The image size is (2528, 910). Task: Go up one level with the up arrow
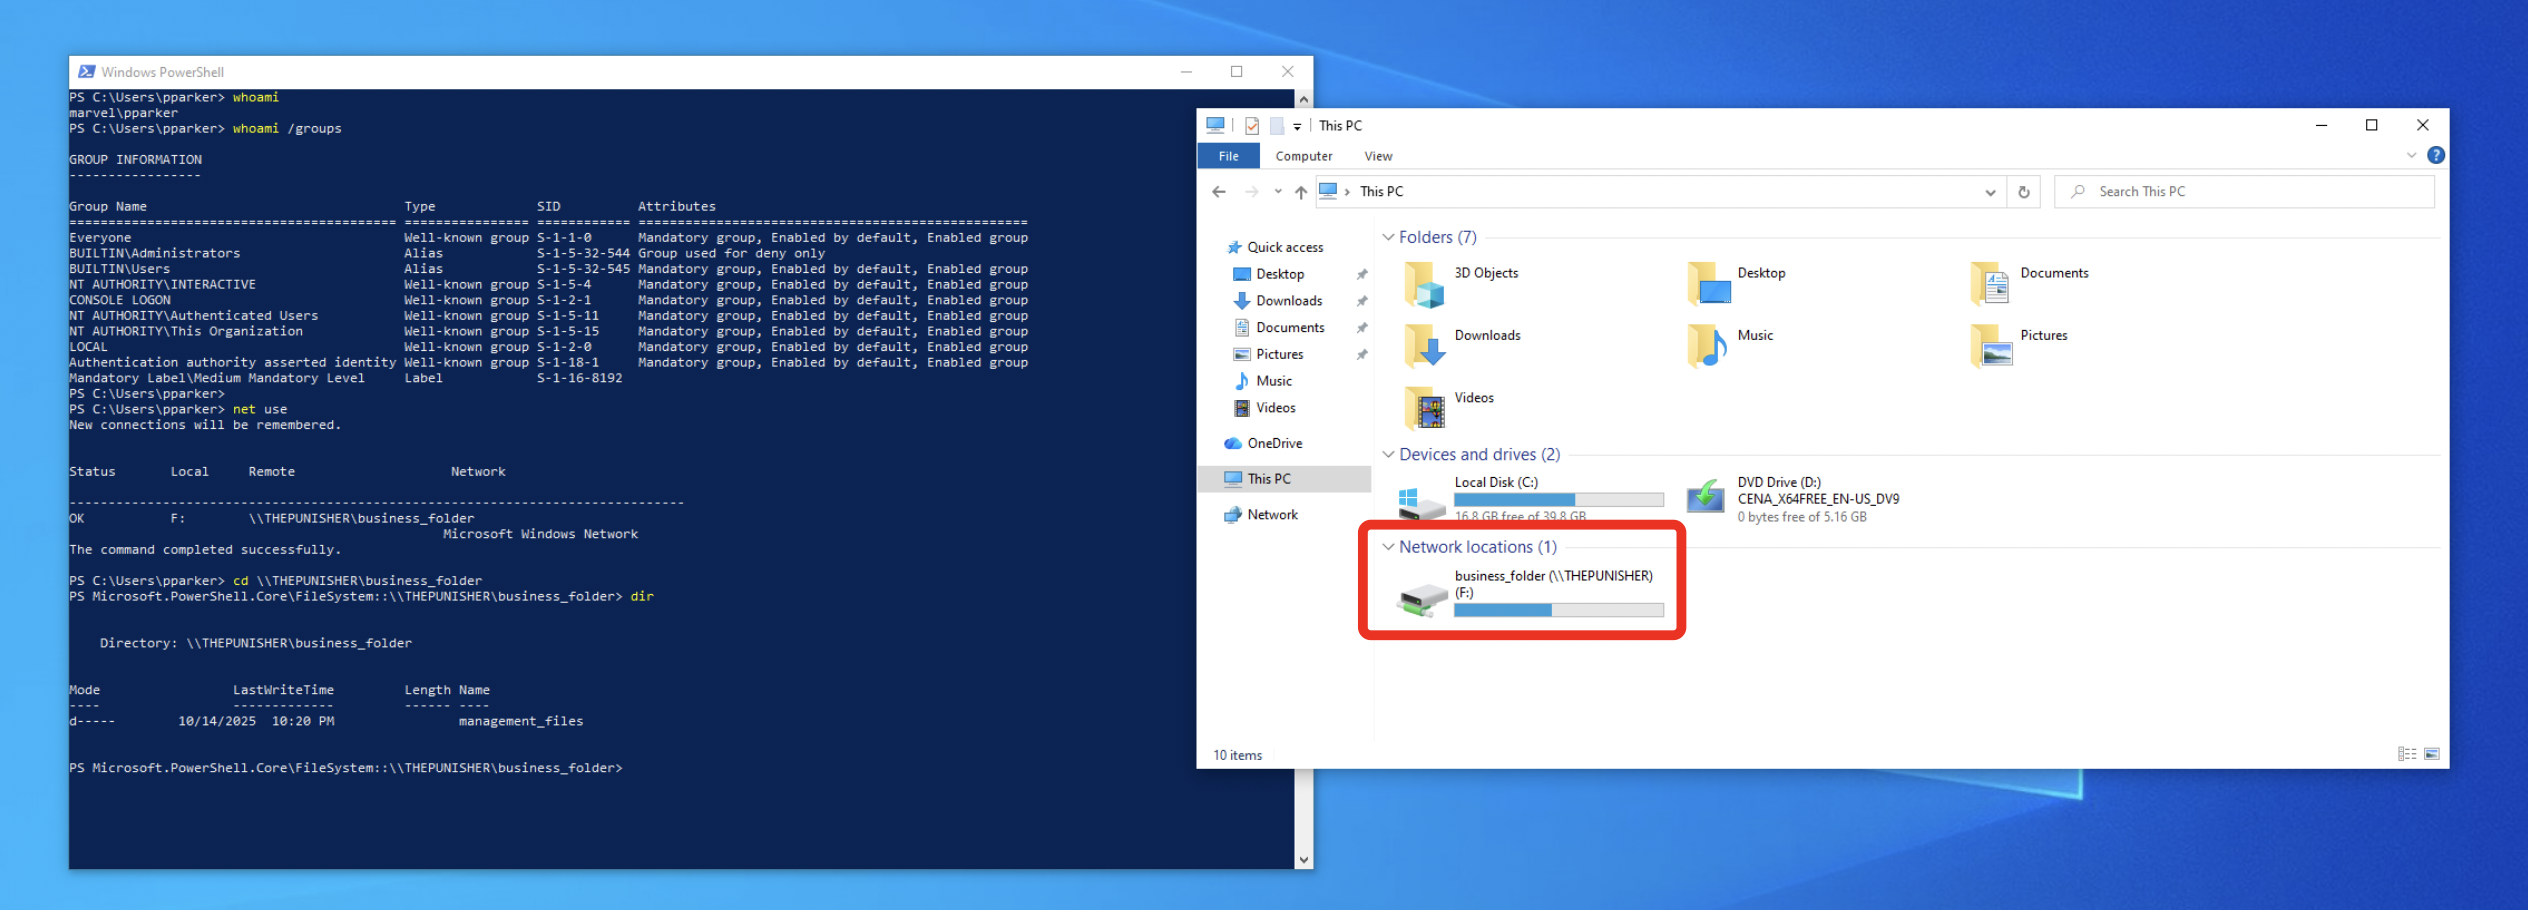click(1300, 192)
